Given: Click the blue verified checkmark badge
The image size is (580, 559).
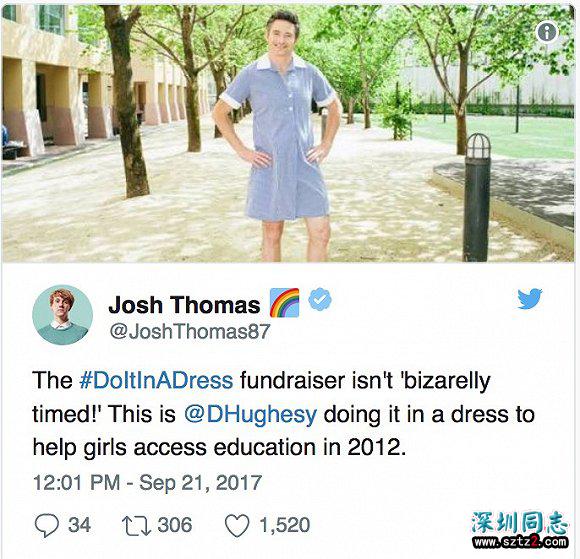Looking at the screenshot, I should pos(320,299).
